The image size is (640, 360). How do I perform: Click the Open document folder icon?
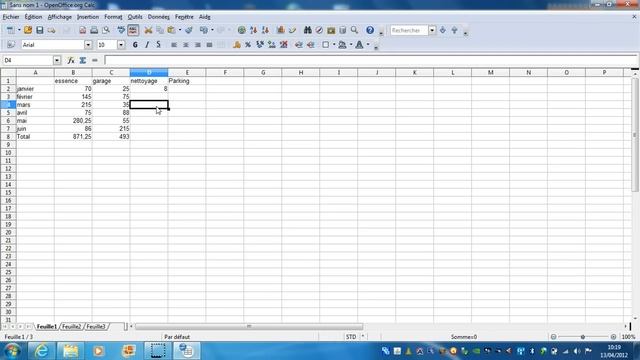coord(28,30)
